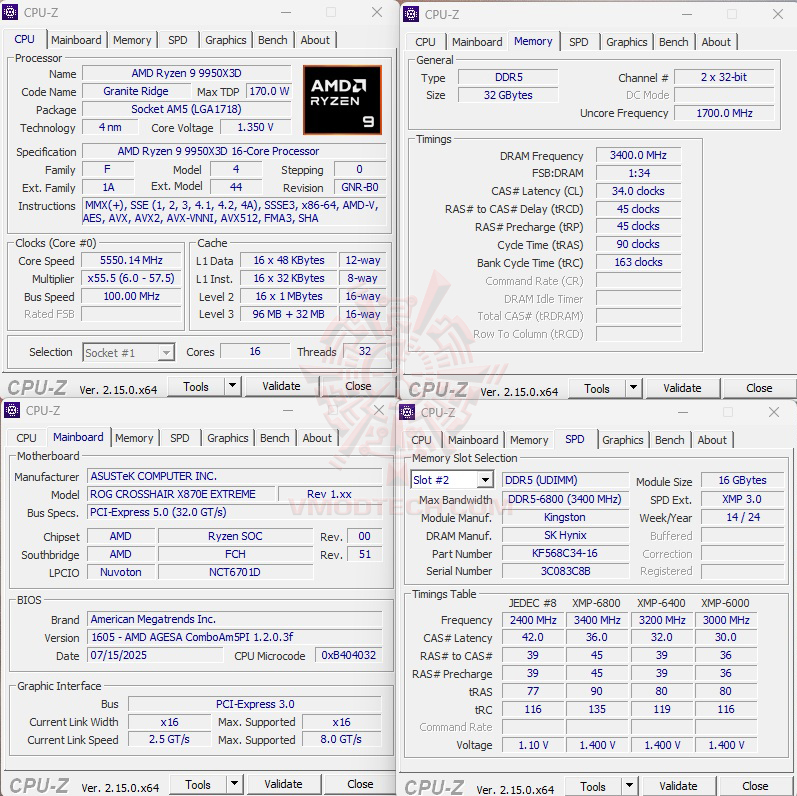Image resolution: width=797 pixels, height=796 pixels.
Task: Expand the Socket #1 selection dropdown
Action: (166, 352)
